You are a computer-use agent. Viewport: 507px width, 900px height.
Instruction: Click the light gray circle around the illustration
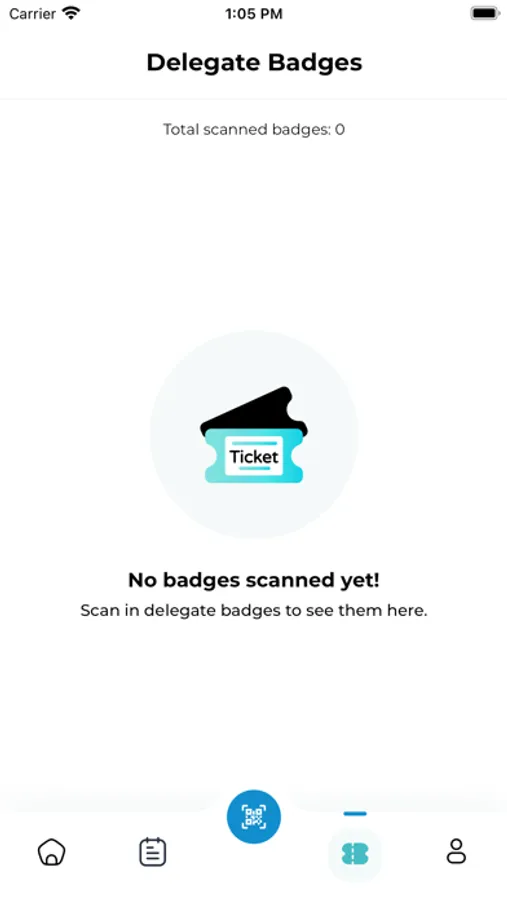pyautogui.click(x=254, y=435)
